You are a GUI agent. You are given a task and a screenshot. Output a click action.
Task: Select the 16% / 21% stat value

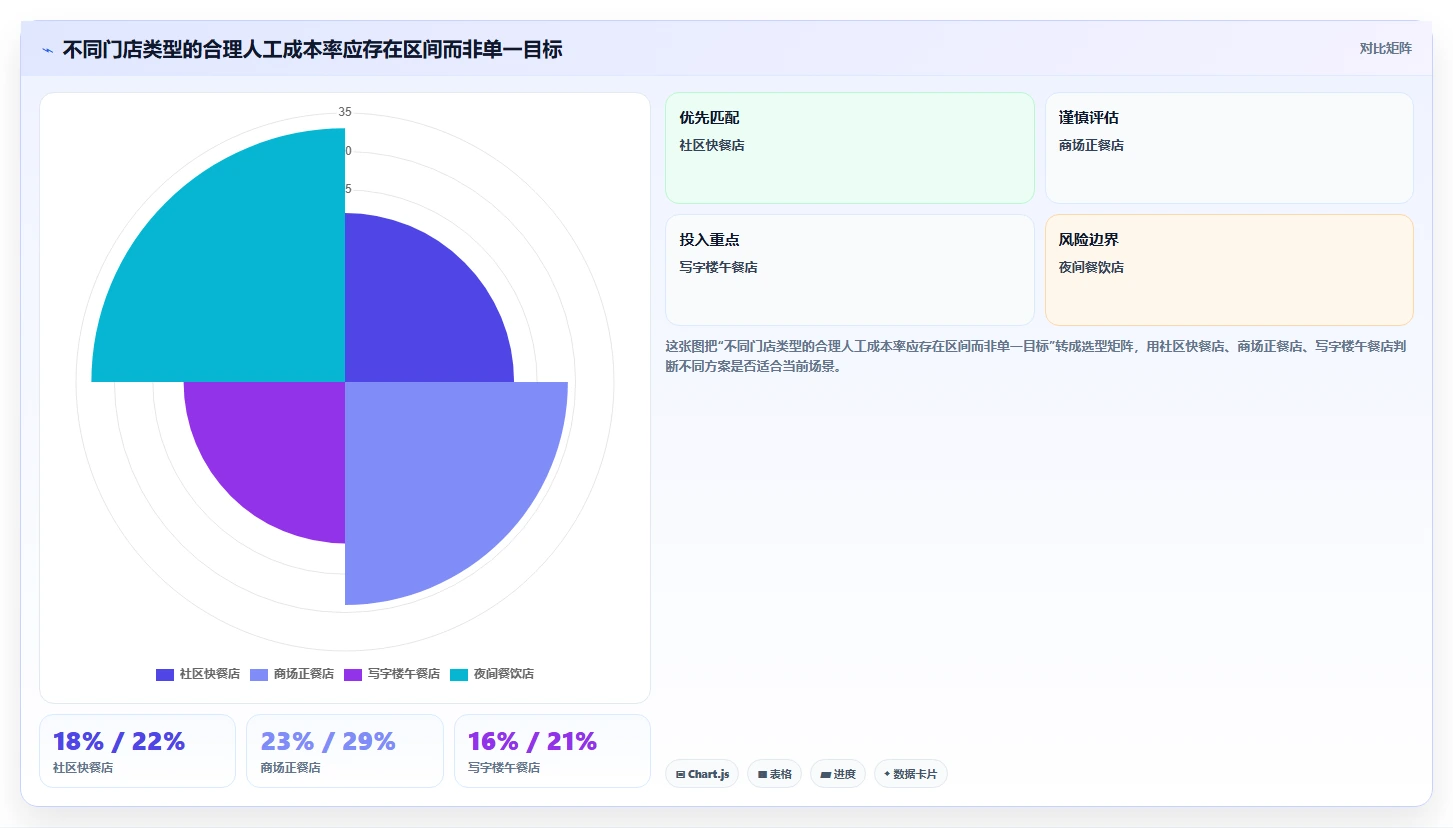532,741
